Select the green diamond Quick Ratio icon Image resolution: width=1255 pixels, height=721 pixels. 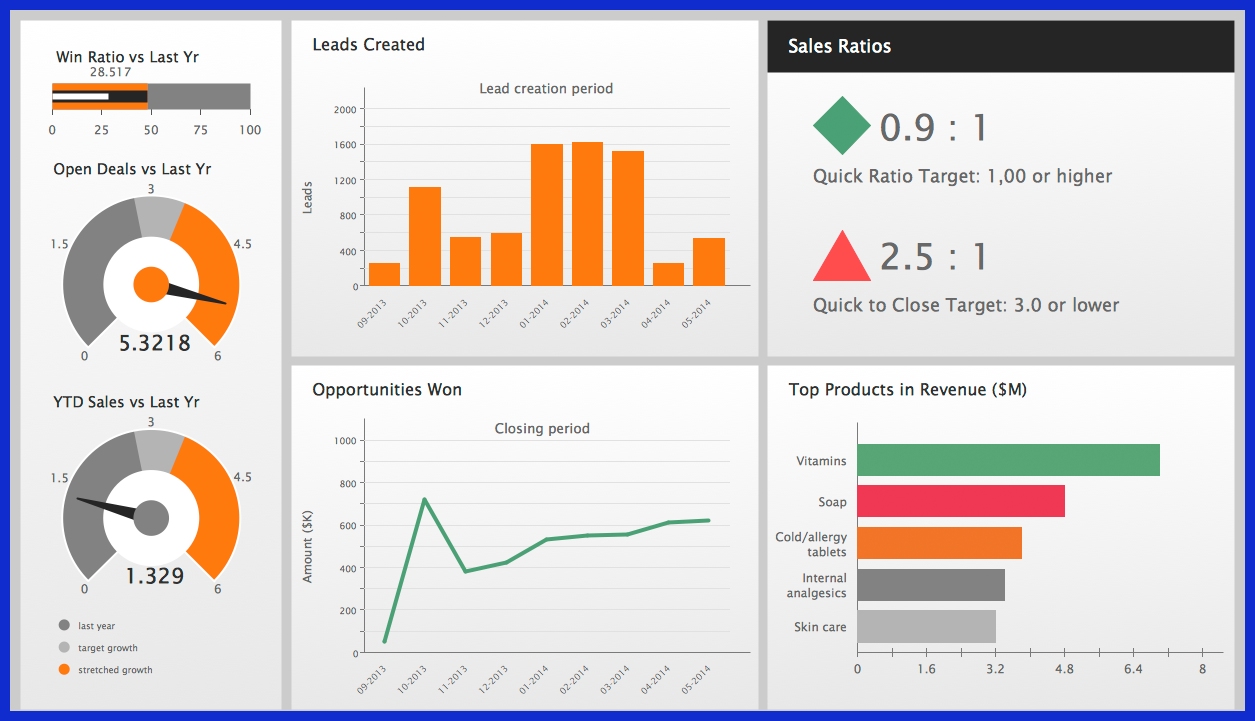tap(843, 125)
